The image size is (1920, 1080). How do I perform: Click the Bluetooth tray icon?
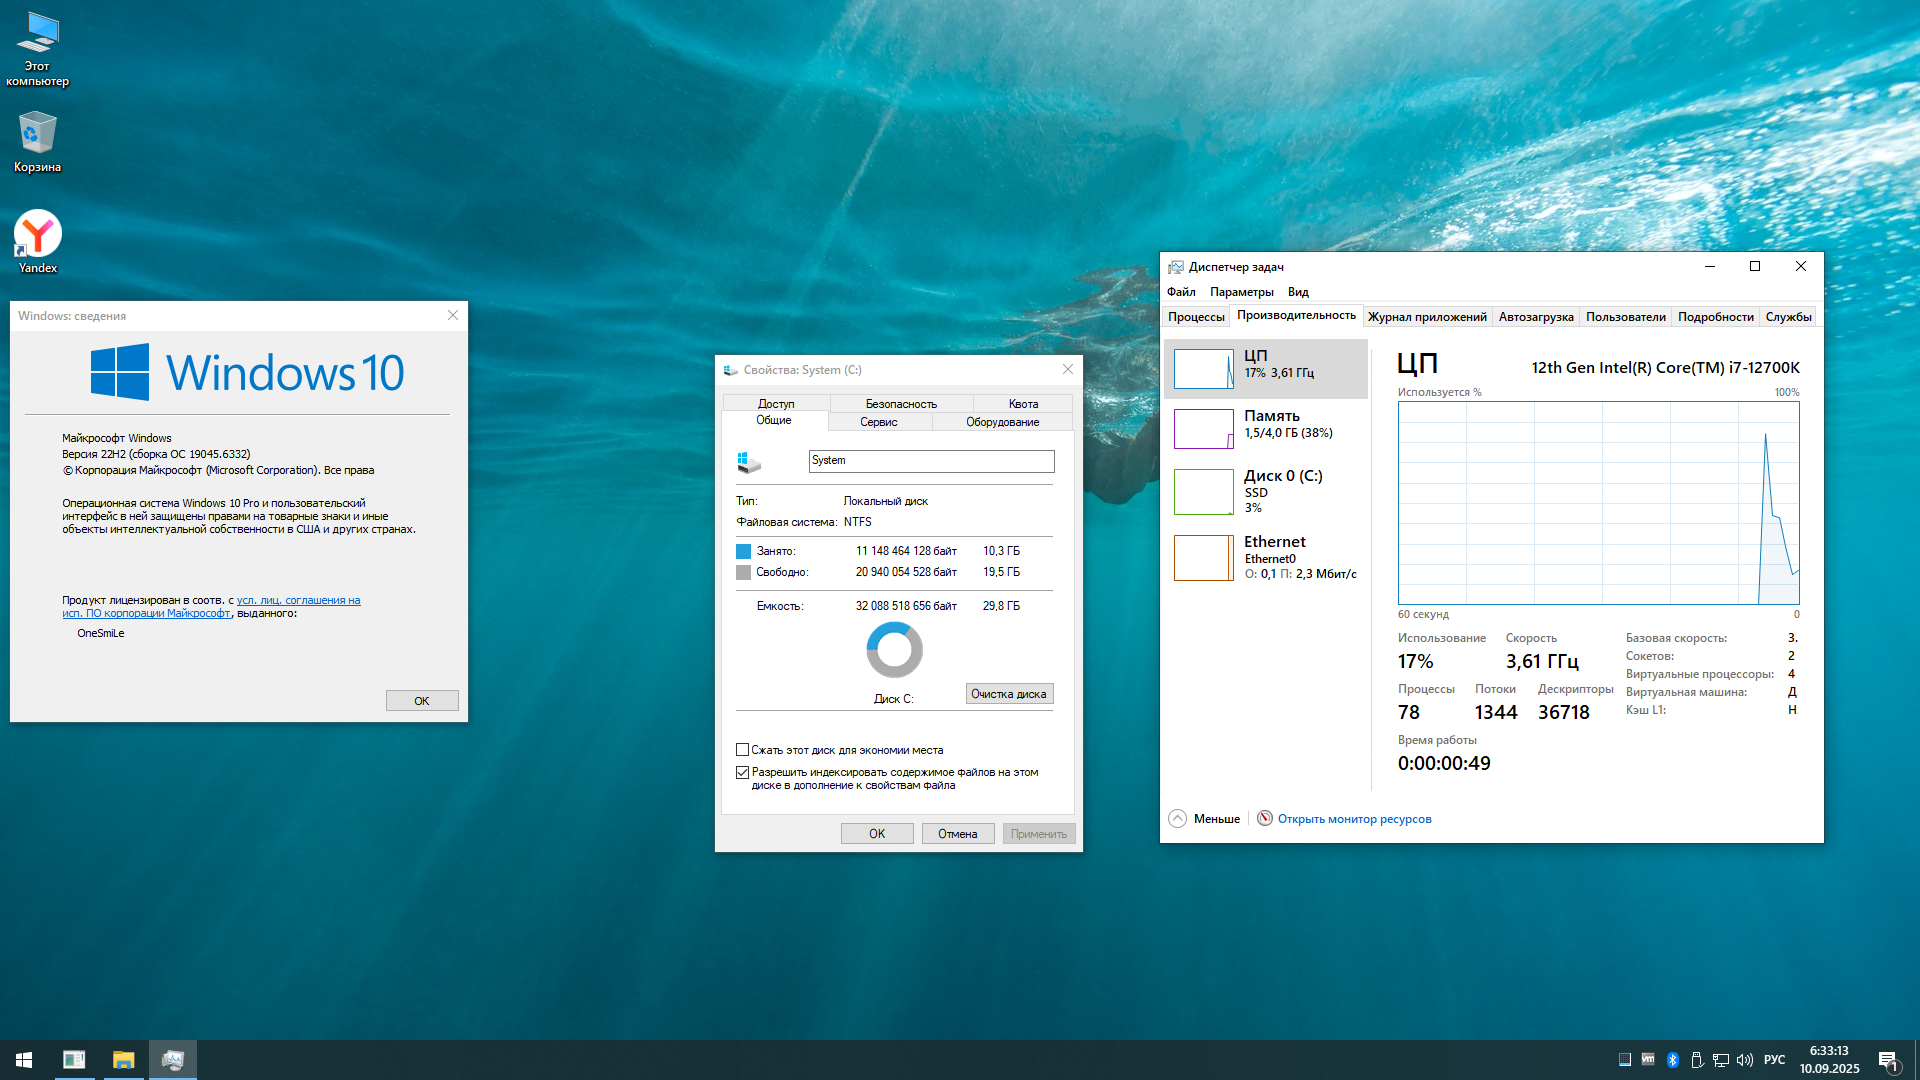pyautogui.click(x=1672, y=1060)
